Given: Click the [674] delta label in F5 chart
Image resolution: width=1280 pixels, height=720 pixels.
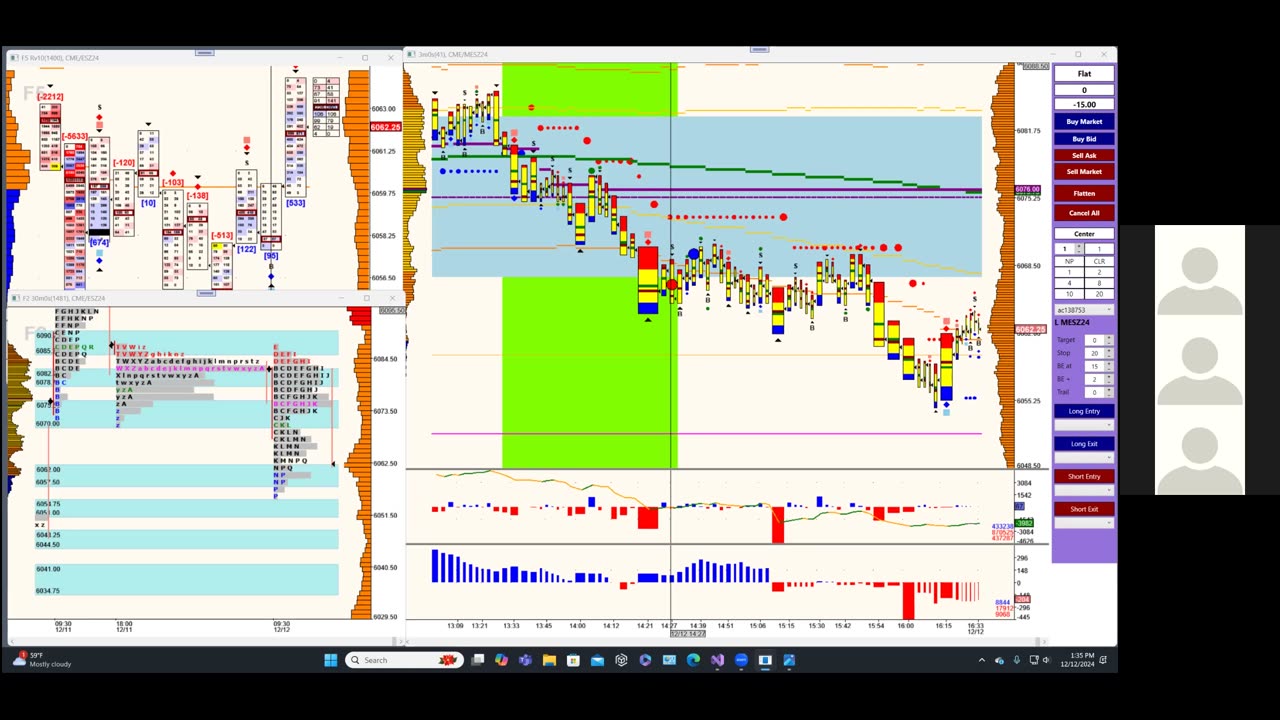Looking at the screenshot, I should click(99, 243).
